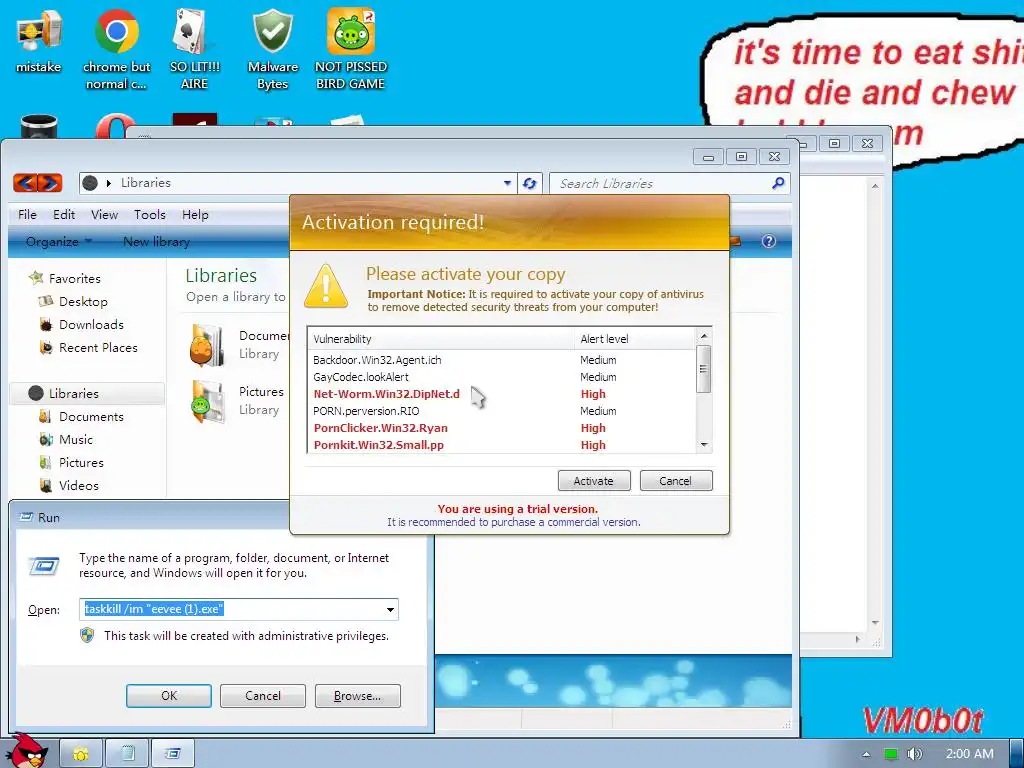
Task: Open the View menu
Action: [x=104, y=214]
